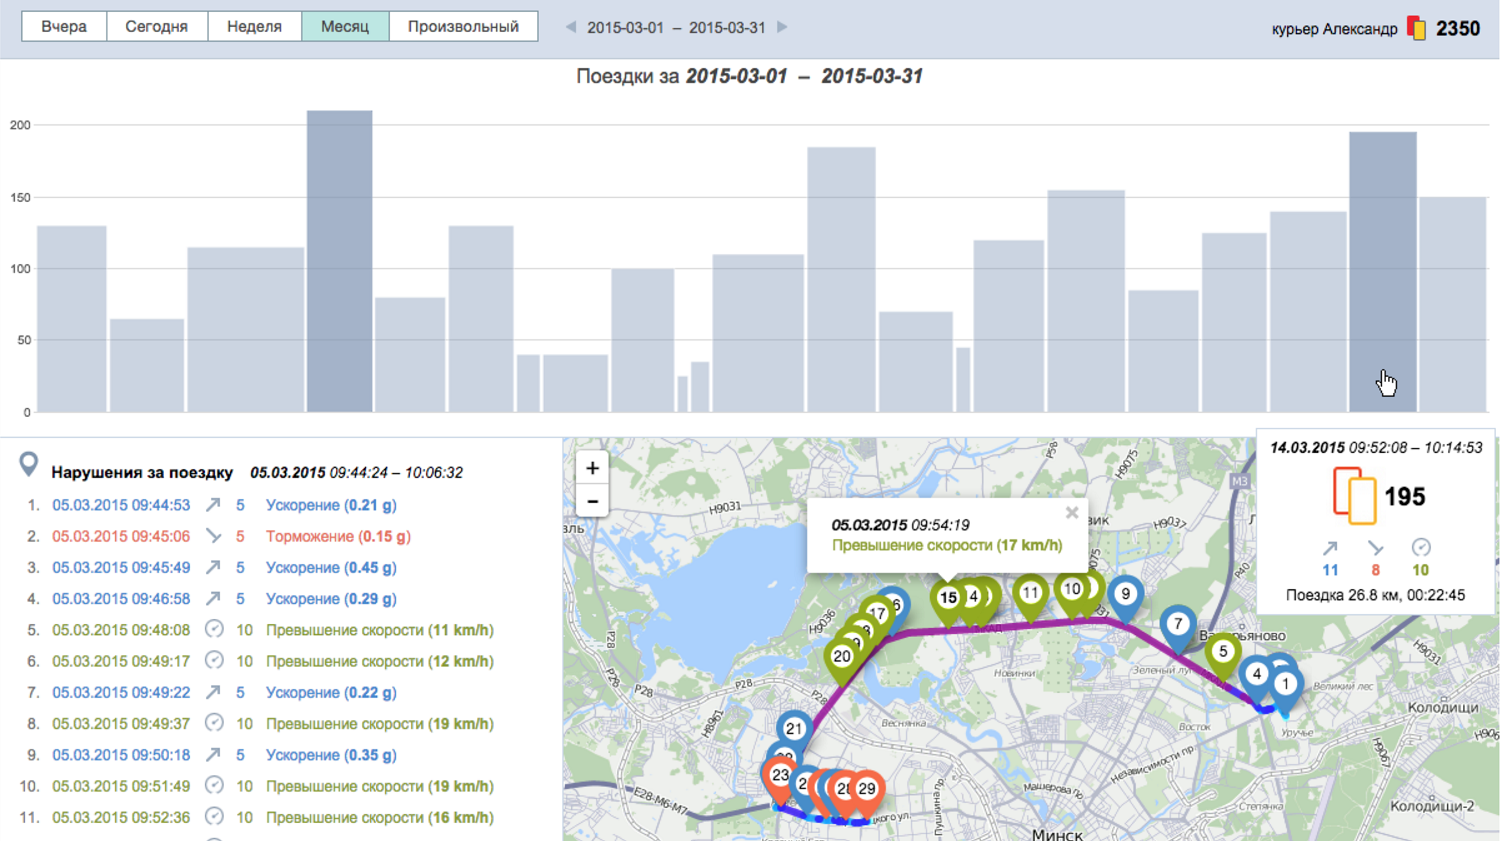This screenshot has height=841, width=1500.
Task: Select blue map marker 9
Action: tap(1125, 596)
